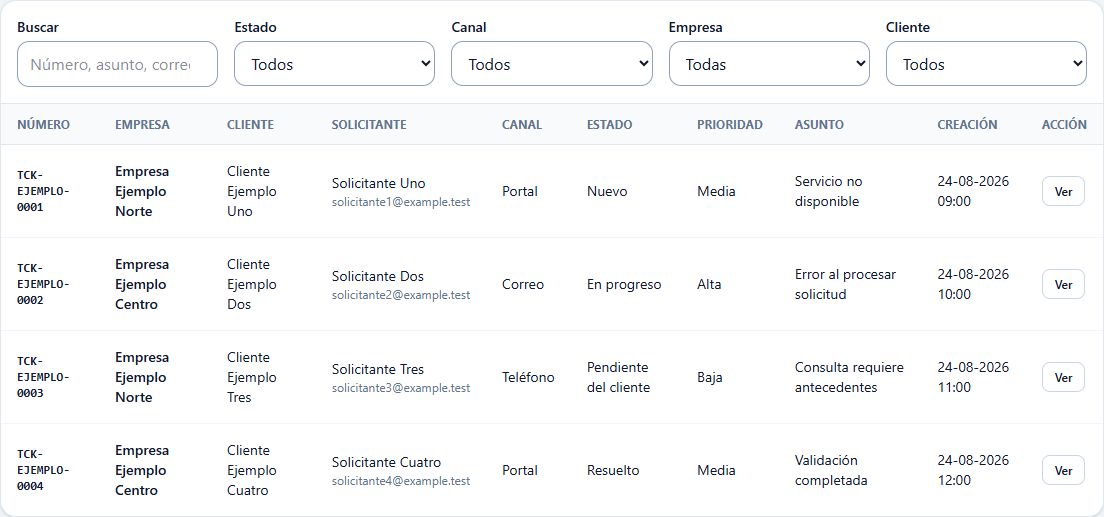Click the En progreso status cell
Viewport: 1104px width, 517px height.
[x=624, y=285]
